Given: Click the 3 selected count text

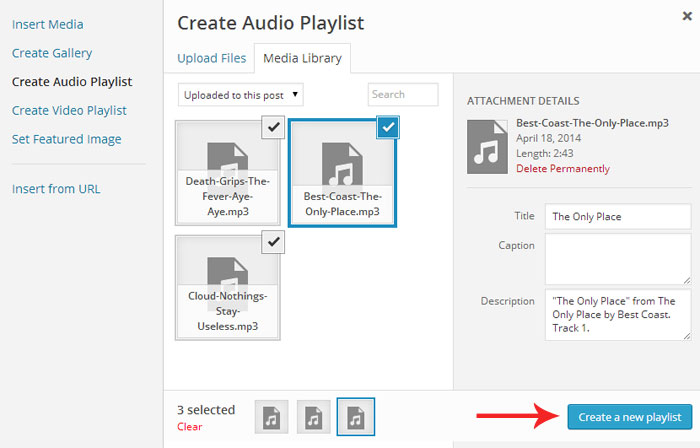Looking at the screenshot, I should tap(206, 410).
